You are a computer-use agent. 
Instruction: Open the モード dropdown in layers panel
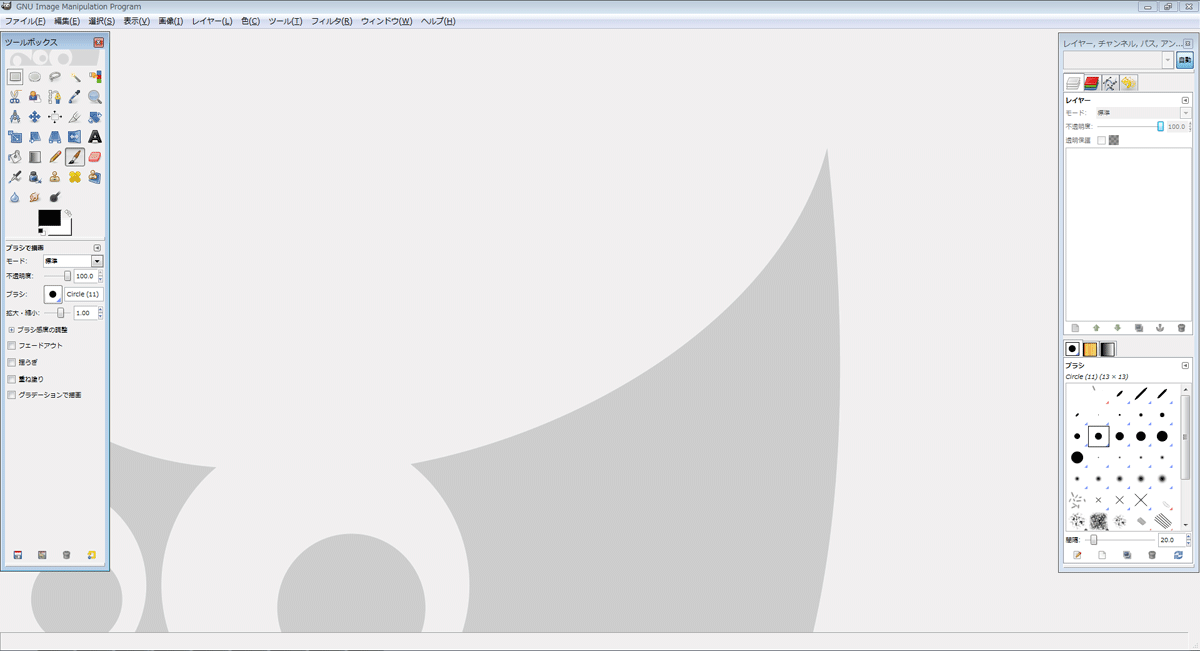point(1143,113)
